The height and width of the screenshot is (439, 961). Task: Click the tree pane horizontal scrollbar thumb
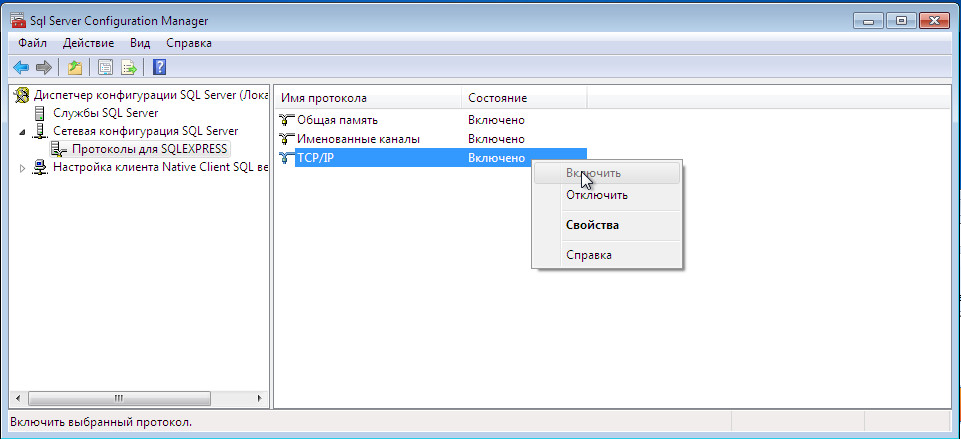[x=120, y=399]
